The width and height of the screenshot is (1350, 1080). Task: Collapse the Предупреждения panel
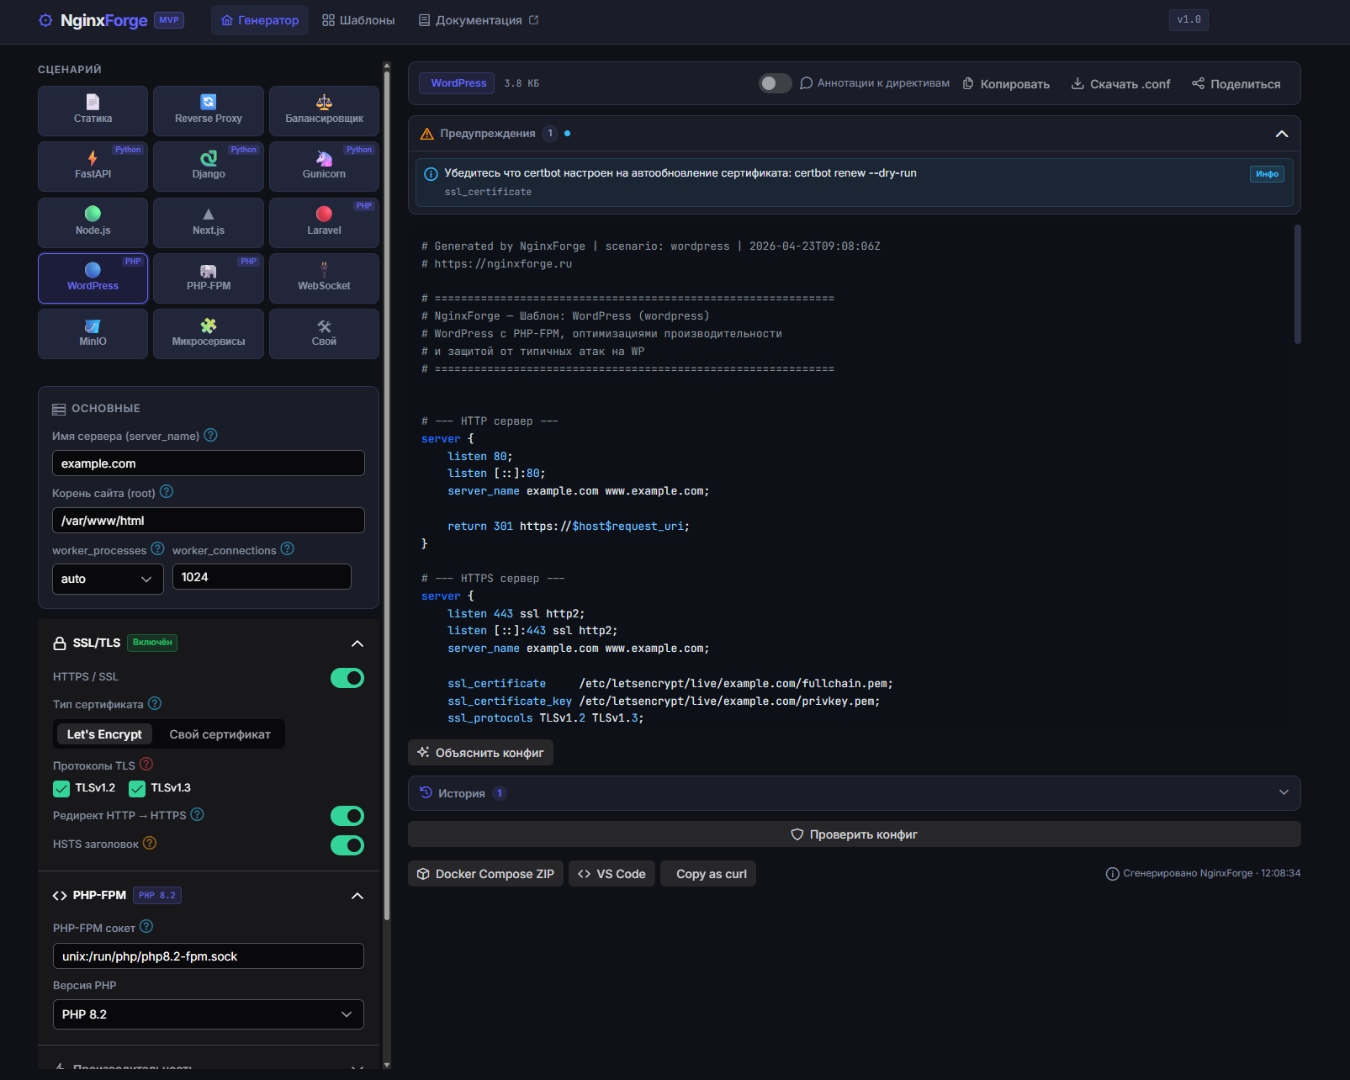coord(1282,133)
